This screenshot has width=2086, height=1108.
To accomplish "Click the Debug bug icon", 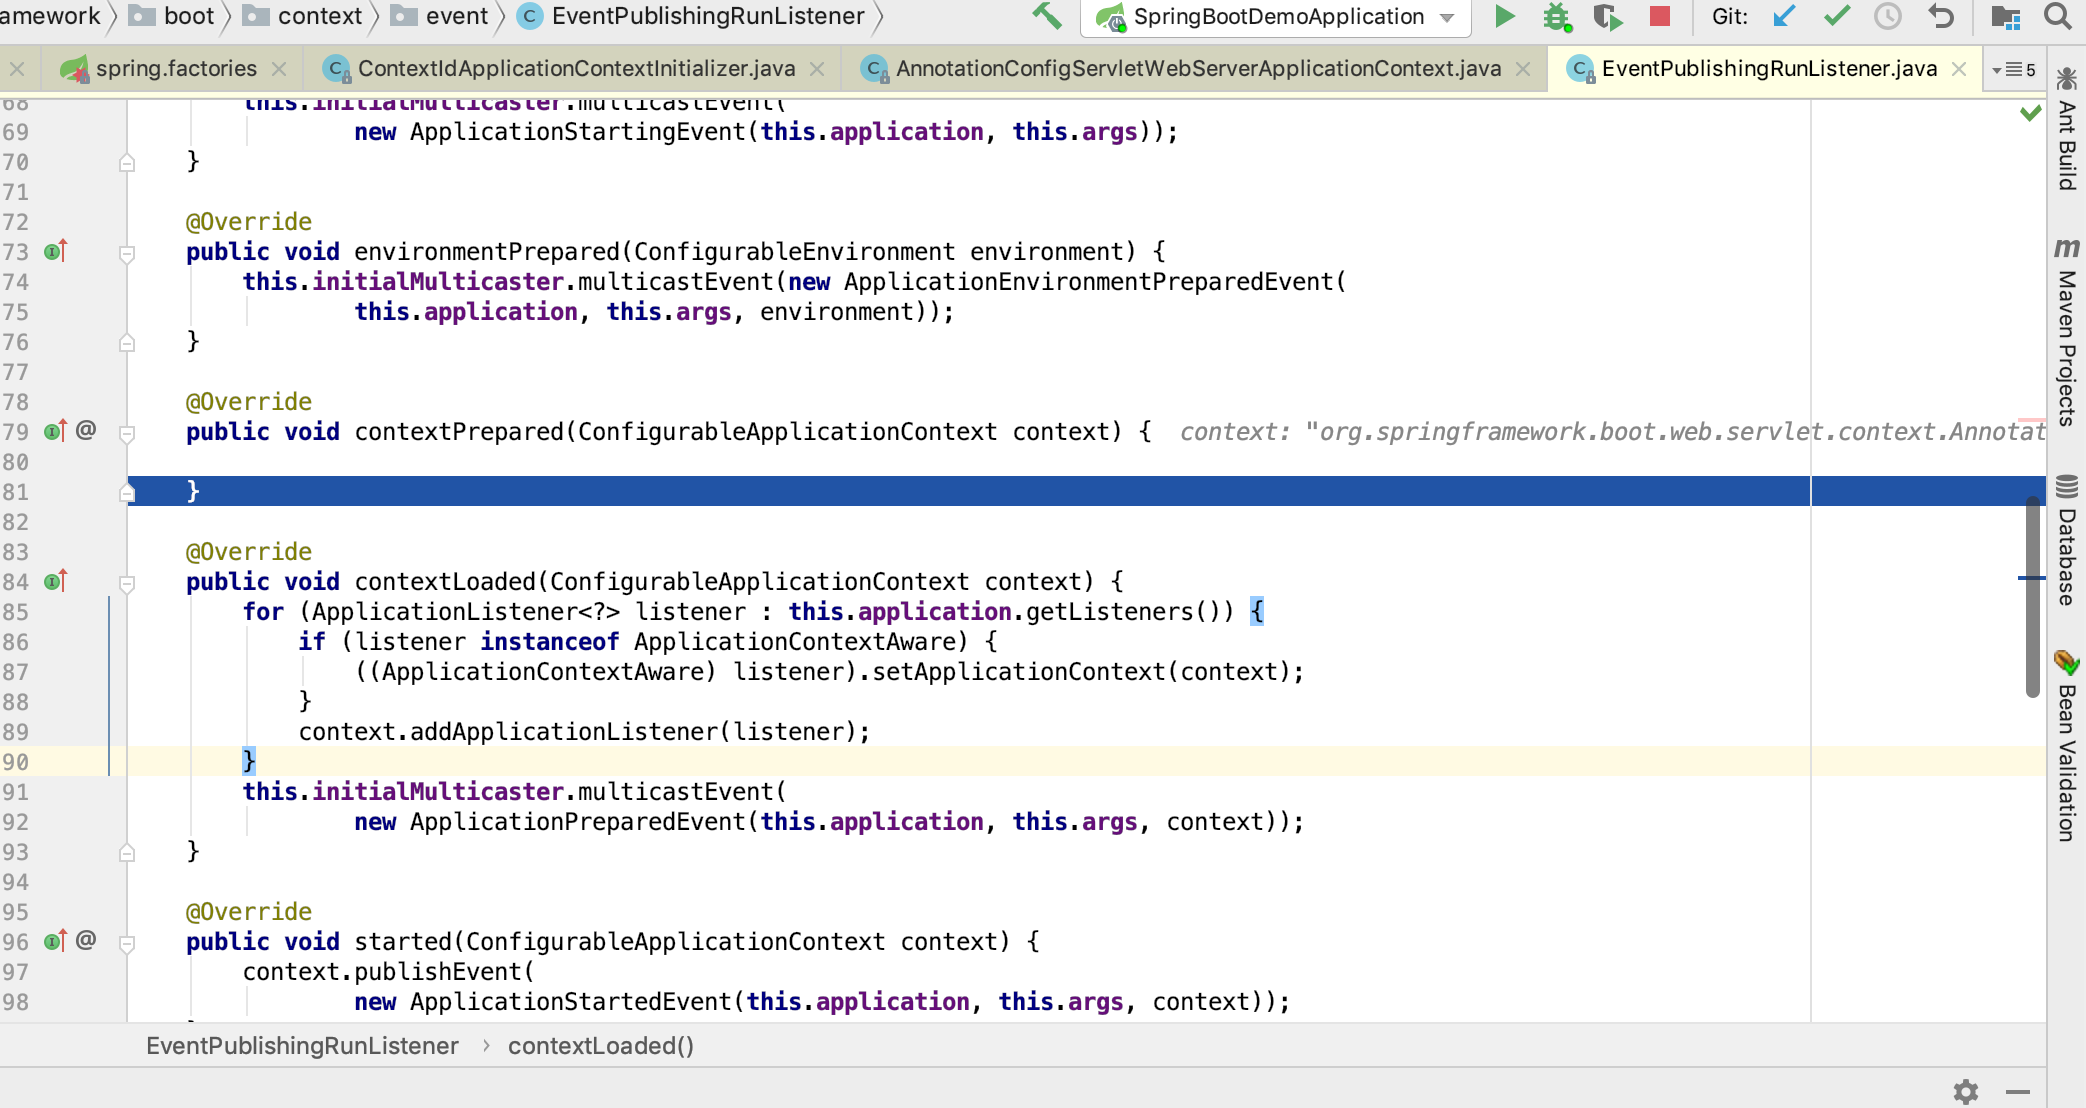I will (1556, 16).
